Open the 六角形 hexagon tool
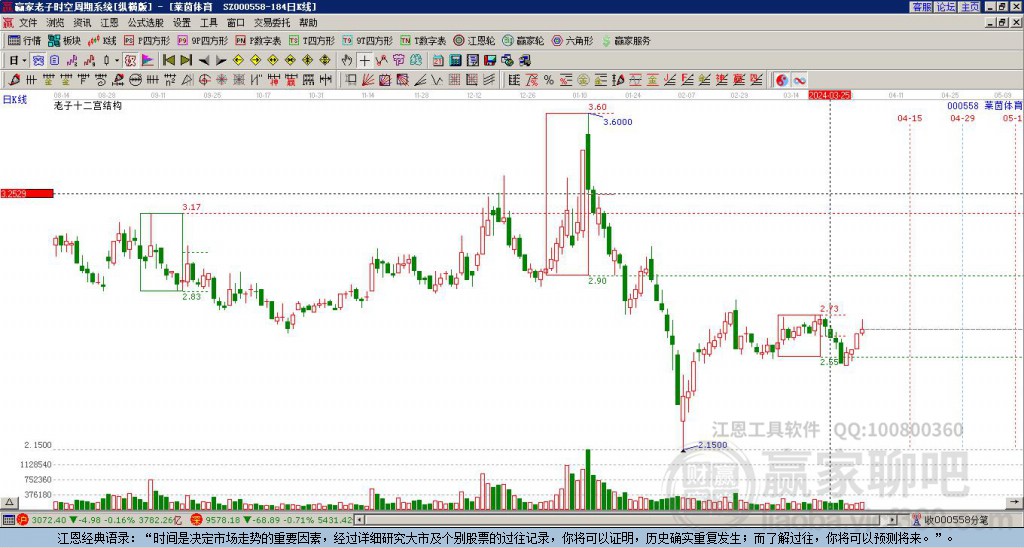Screen dimensions: 1024x548 pos(572,40)
